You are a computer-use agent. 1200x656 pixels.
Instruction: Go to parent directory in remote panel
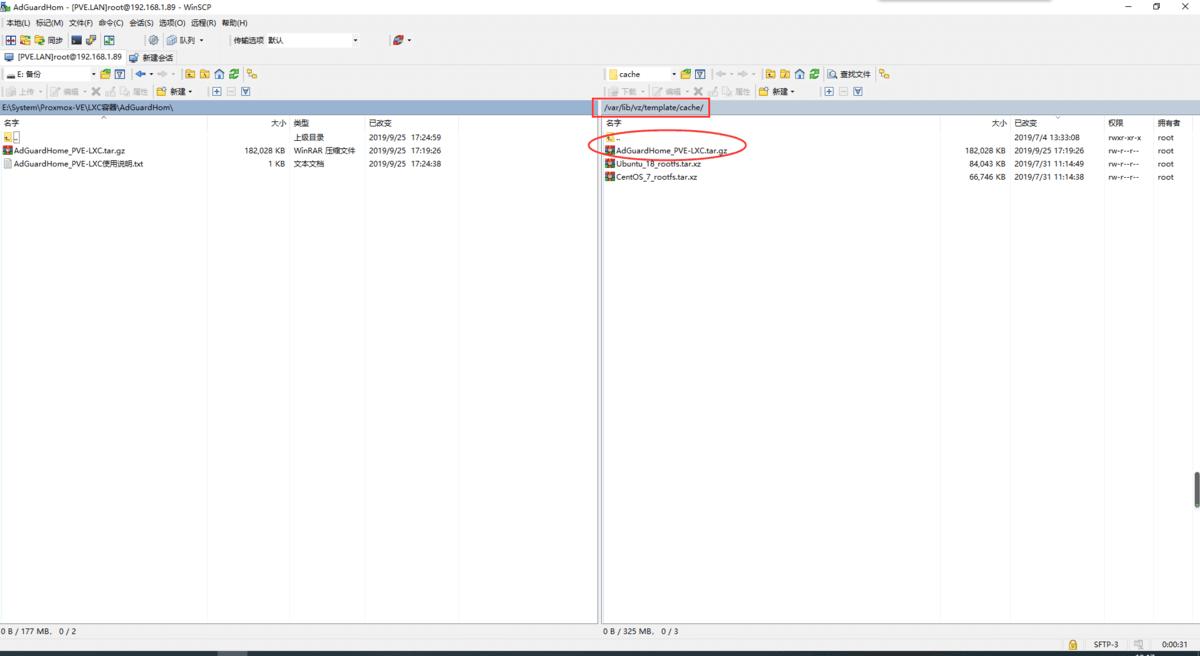tap(770, 74)
